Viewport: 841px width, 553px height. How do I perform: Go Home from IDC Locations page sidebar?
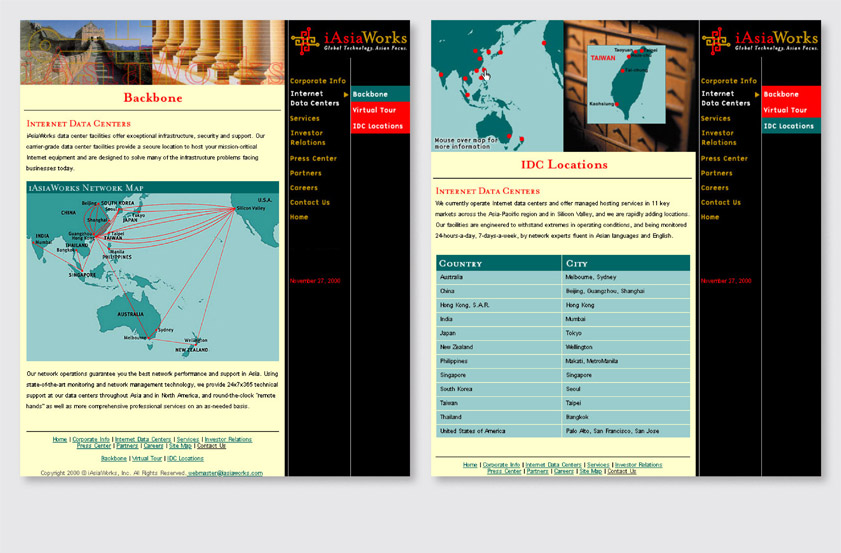click(x=710, y=217)
